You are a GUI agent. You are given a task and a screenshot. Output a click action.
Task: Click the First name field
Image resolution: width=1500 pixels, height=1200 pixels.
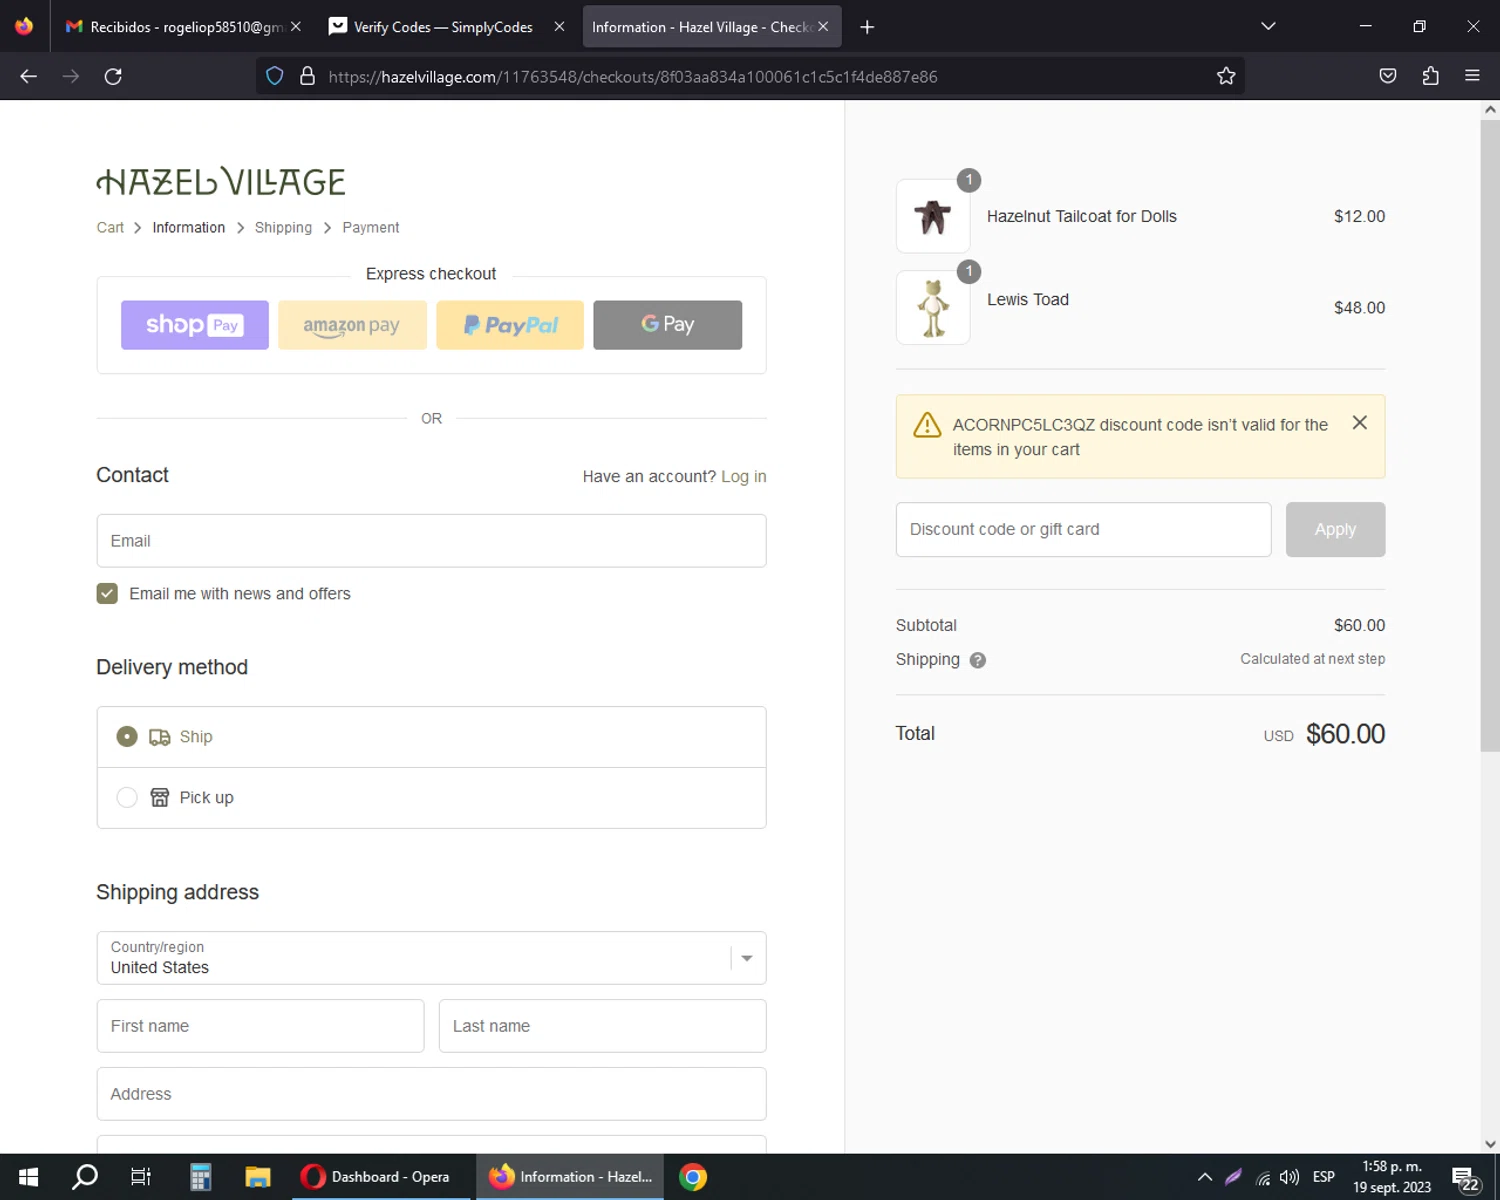point(261,1026)
